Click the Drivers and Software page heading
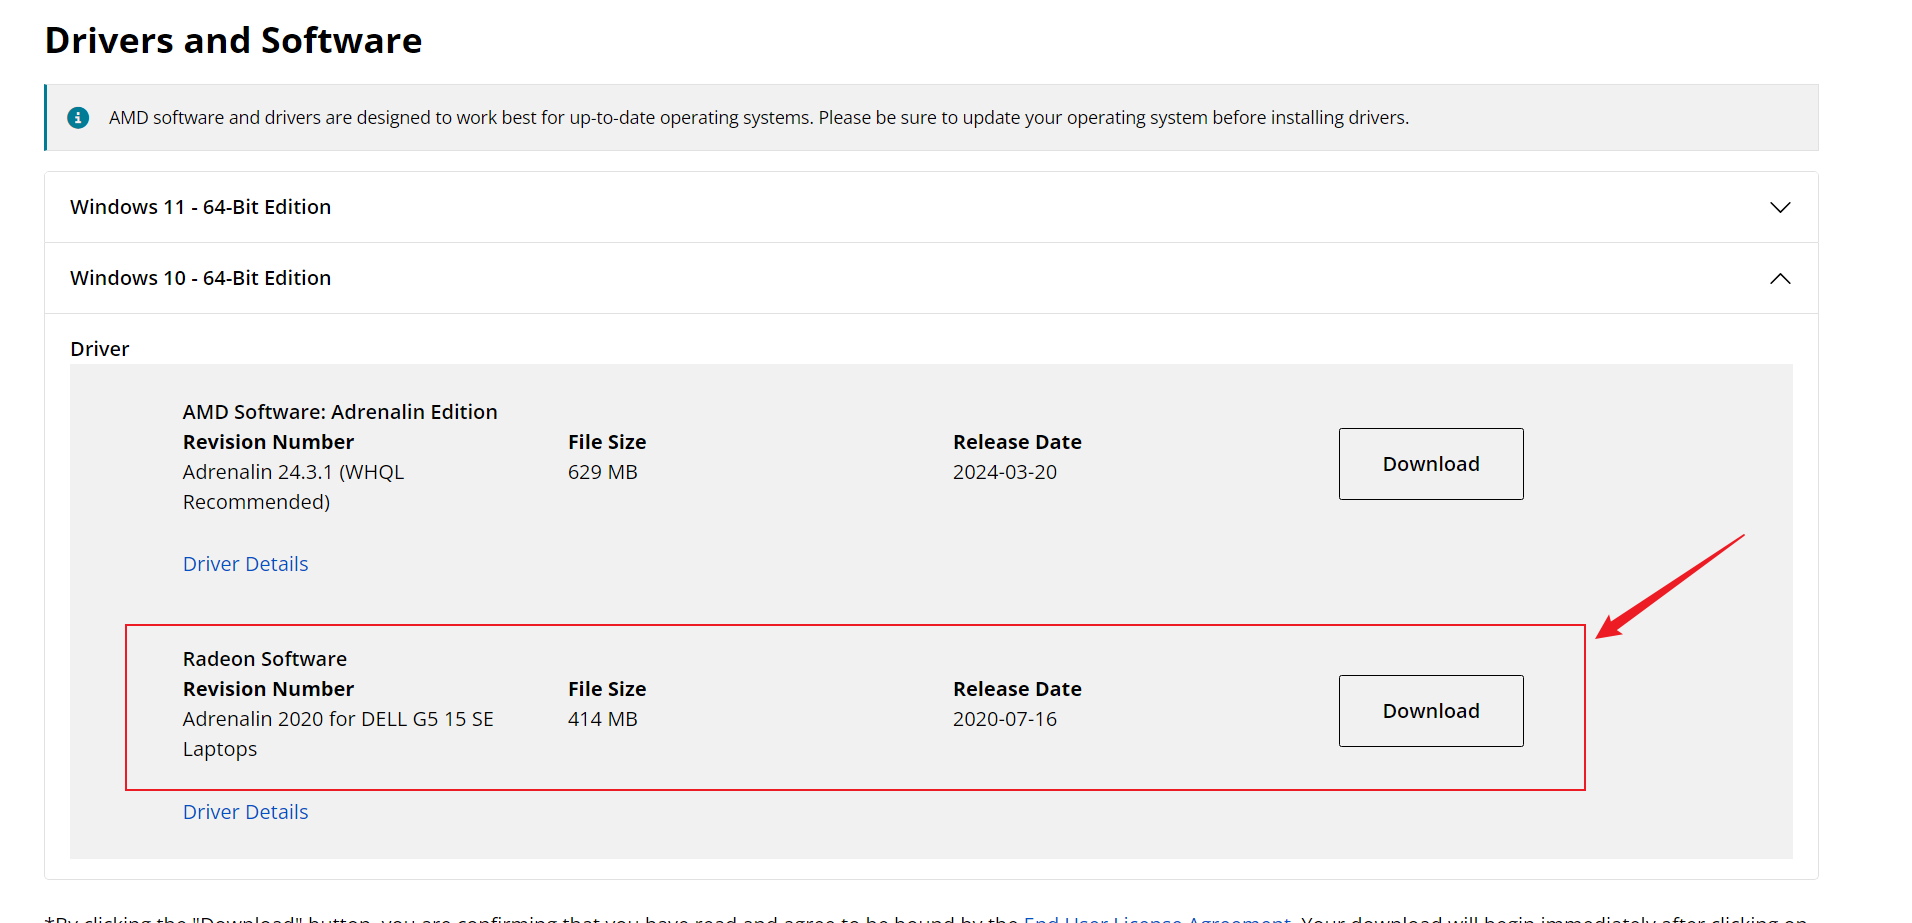Image resolution: width=1912 pixels, height=923 pixels. click(233, 41)
